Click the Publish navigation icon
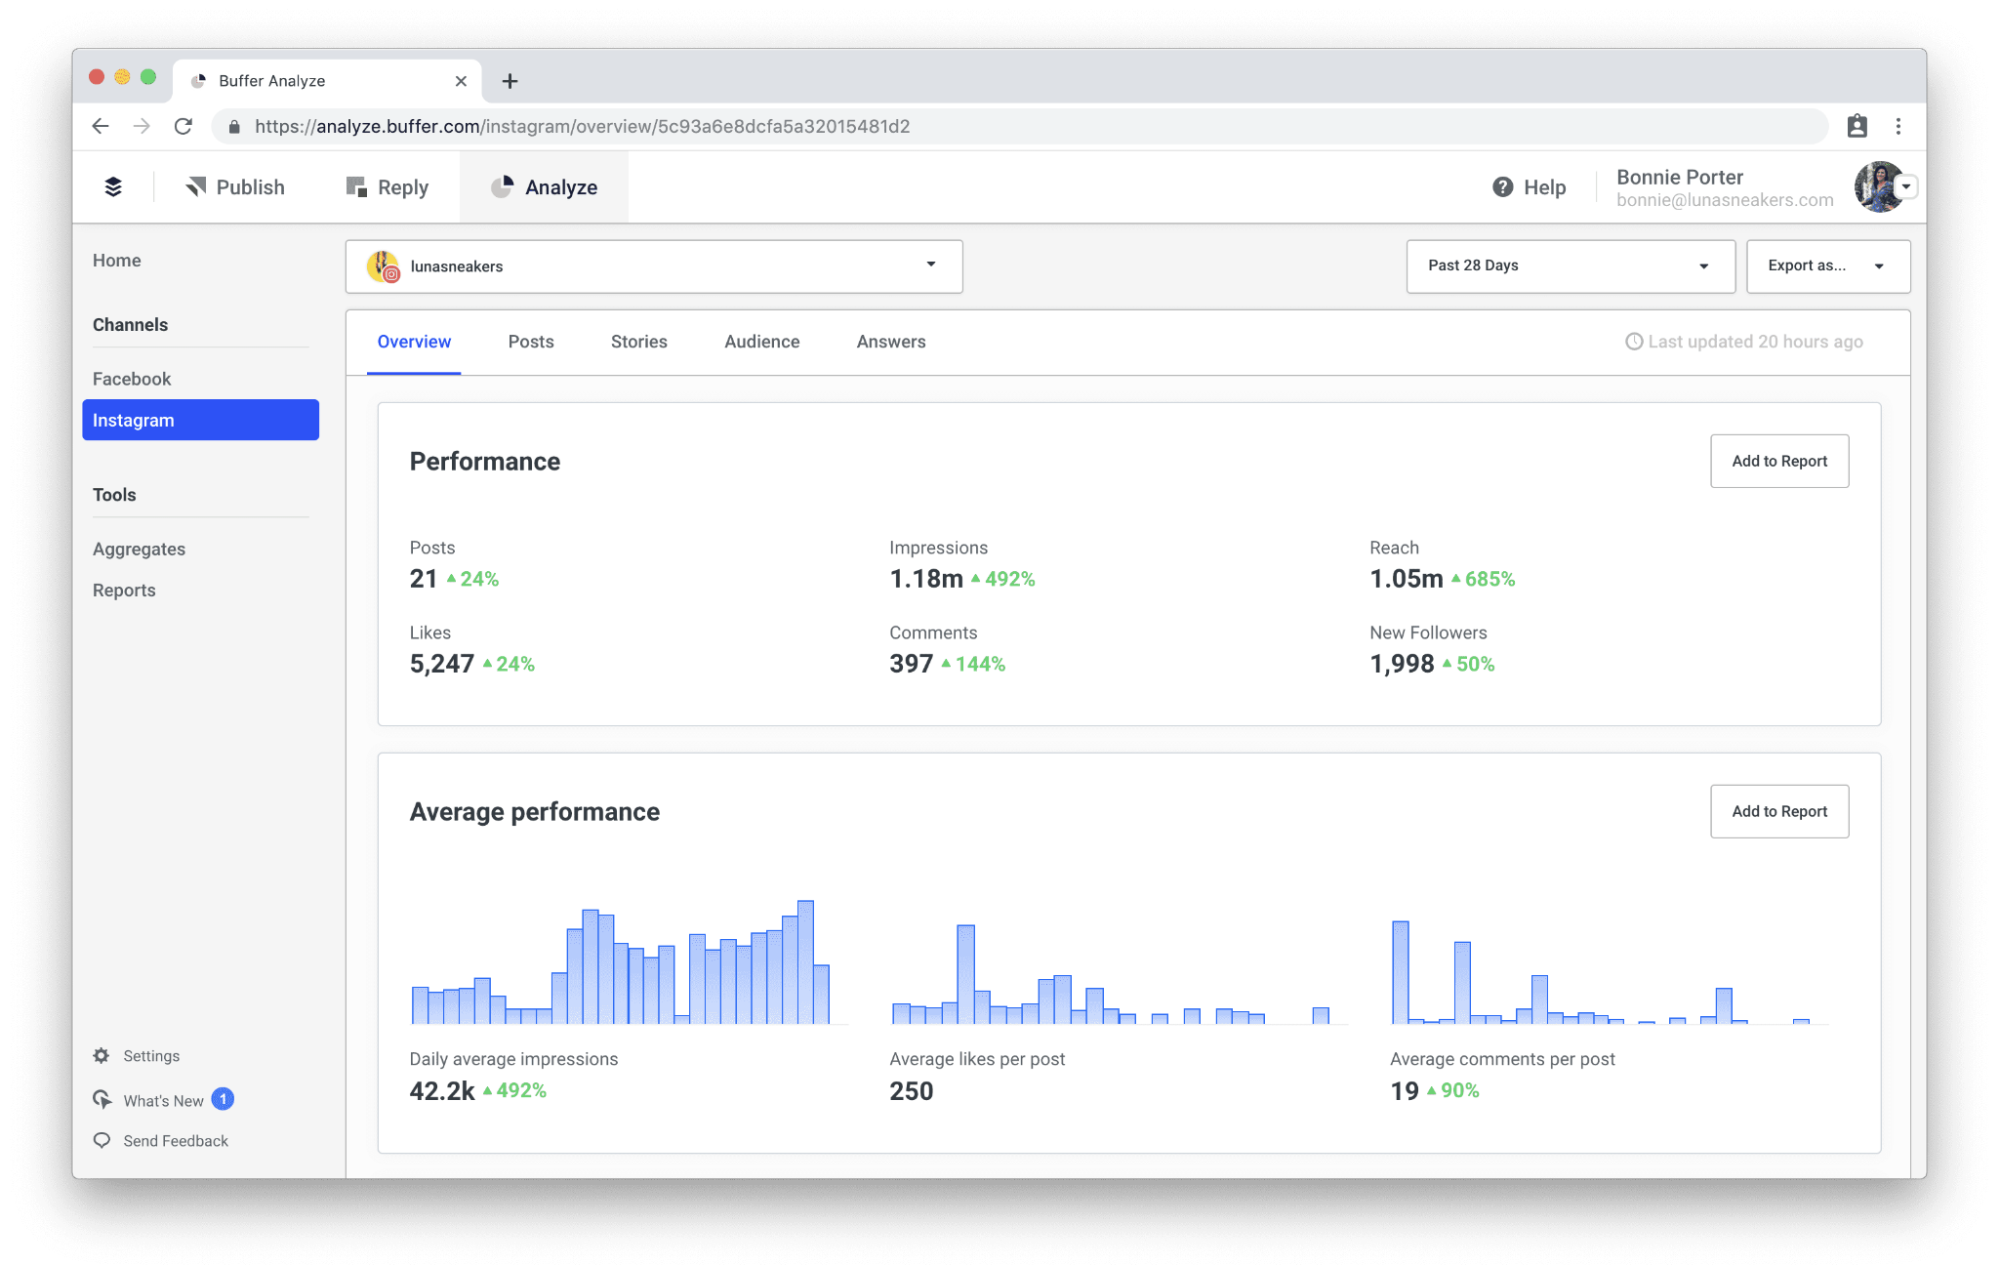 (197, 187)
